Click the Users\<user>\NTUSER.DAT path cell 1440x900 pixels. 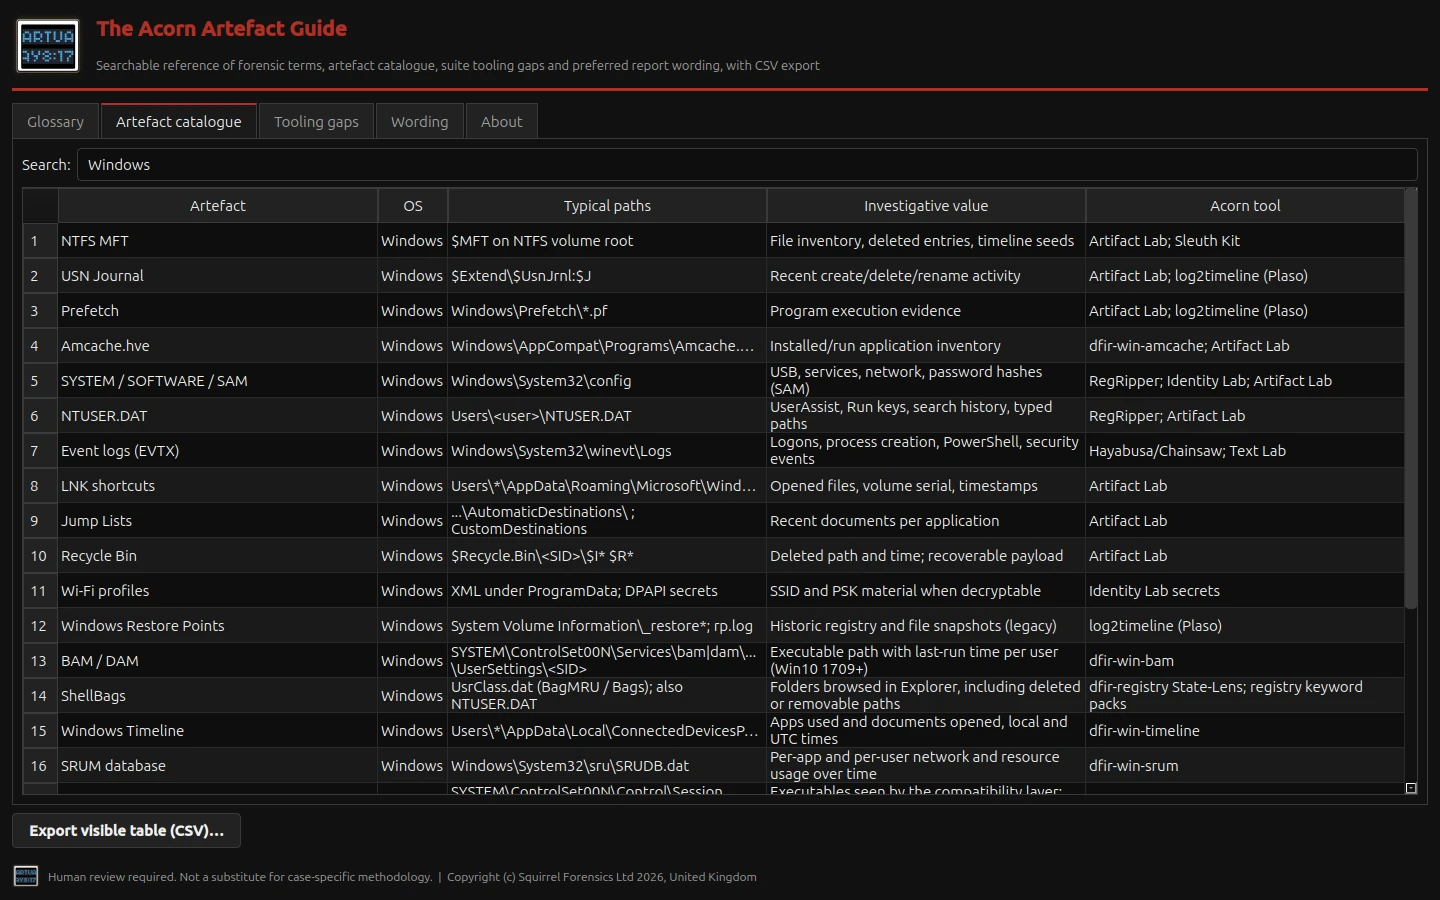[x=607, y=416]
